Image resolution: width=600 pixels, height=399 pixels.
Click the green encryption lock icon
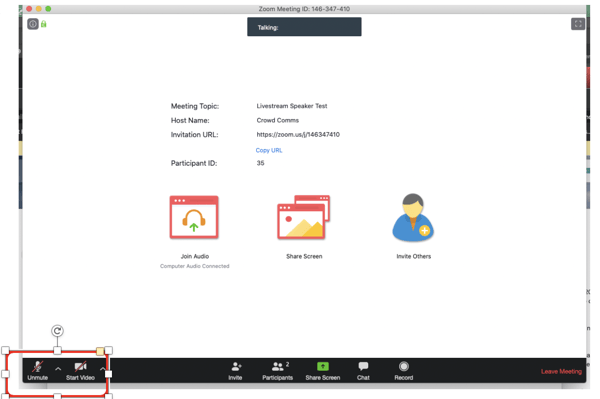44,24
